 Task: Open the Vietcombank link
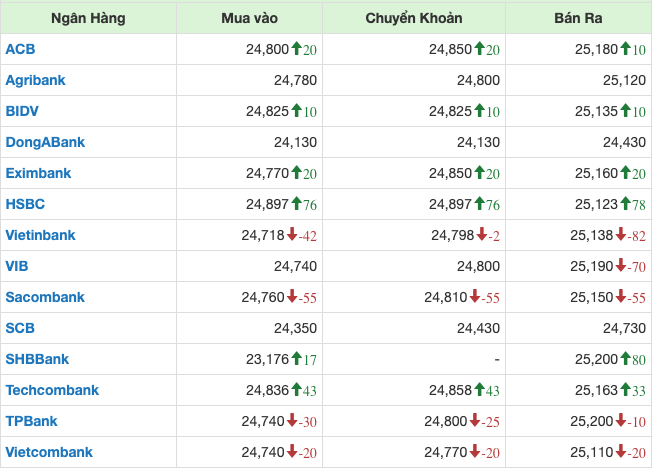coord(49,452)
